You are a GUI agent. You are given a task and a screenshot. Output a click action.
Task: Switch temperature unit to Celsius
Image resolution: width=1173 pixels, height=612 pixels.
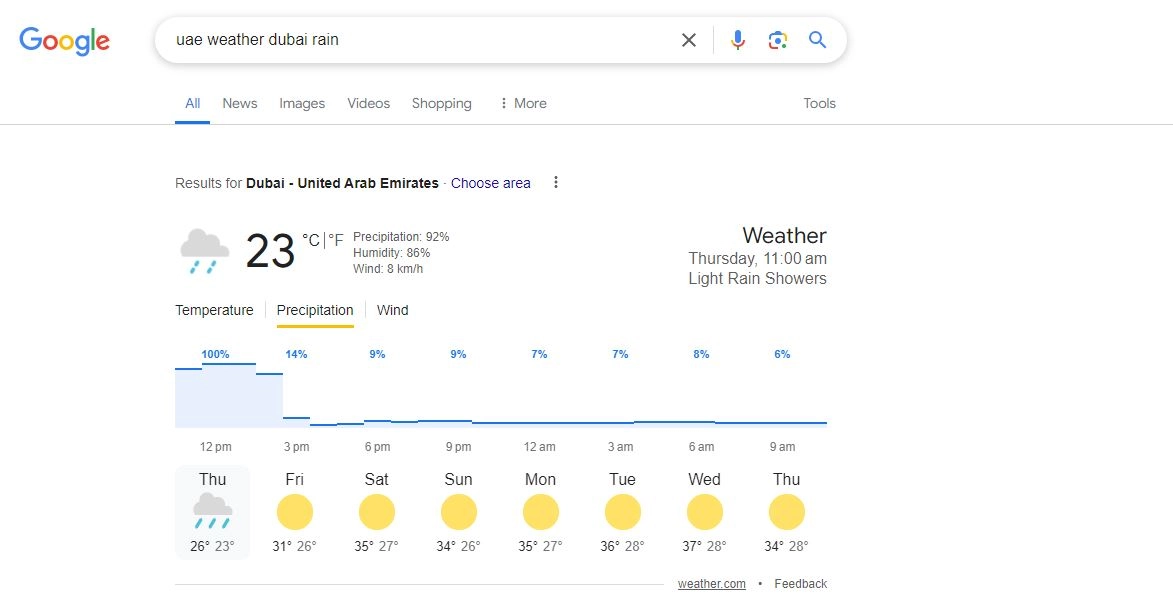point(311,240)
